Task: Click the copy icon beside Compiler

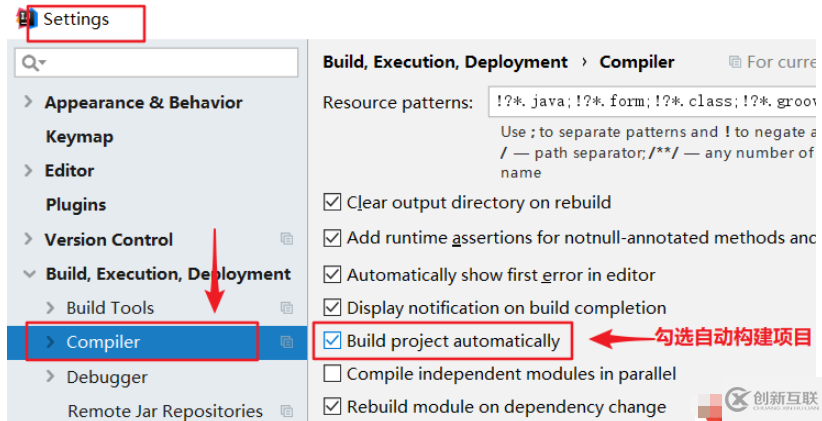Action: [x=287, y=342]
